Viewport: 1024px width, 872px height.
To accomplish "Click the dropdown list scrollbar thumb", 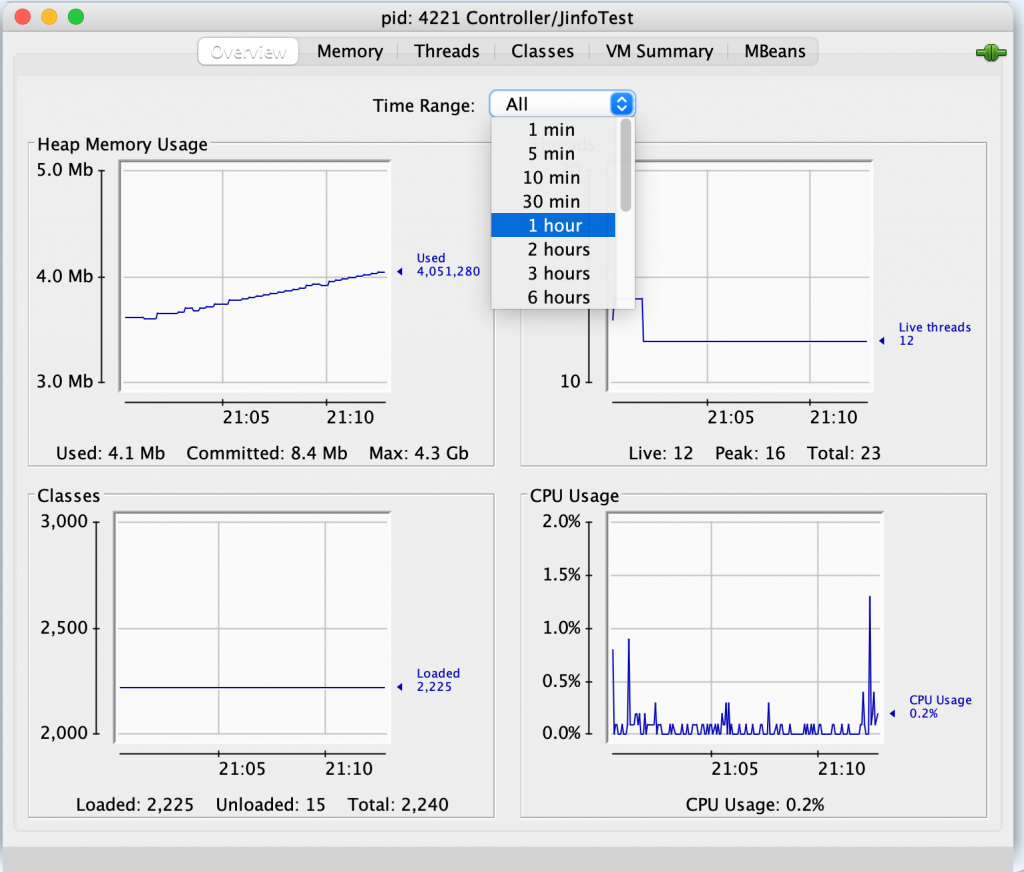I will (x=626, y=165).
